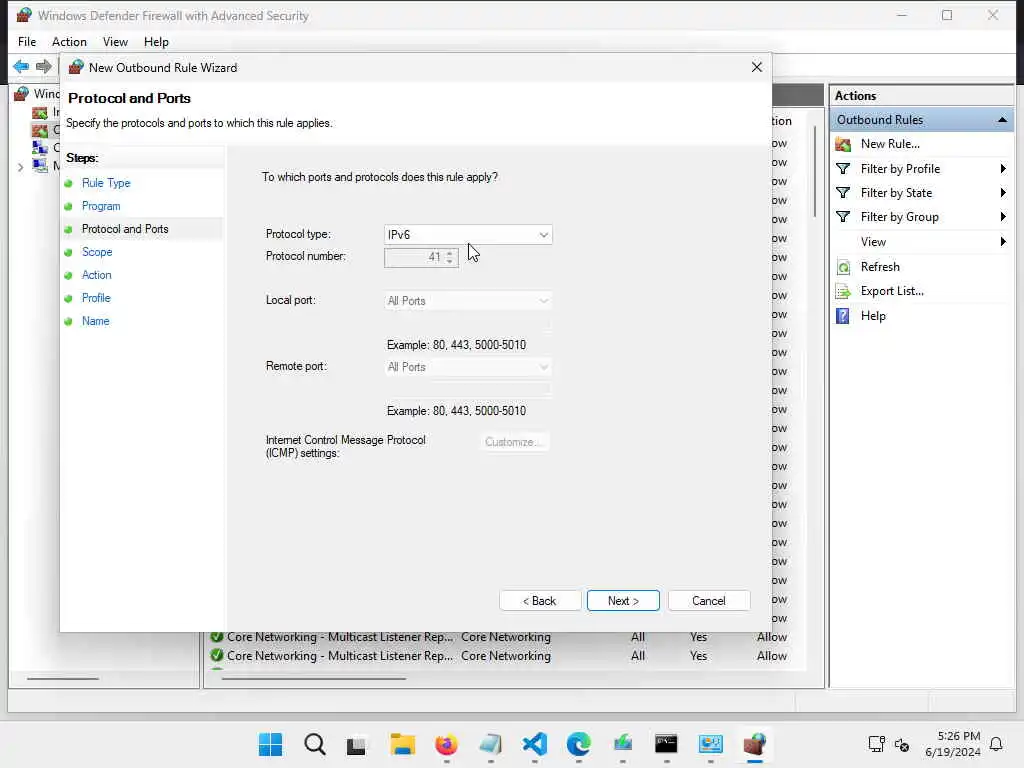The height and width of the screenshot is (768, 1024).
Task: Expand the Filter by State submenu arrow
Action: click(x=1002, y=193)
